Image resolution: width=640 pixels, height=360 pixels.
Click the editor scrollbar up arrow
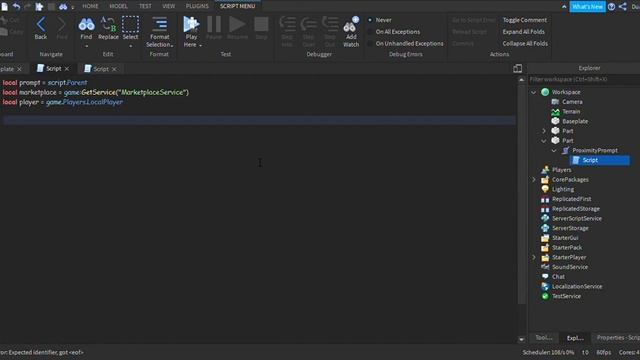521,80
